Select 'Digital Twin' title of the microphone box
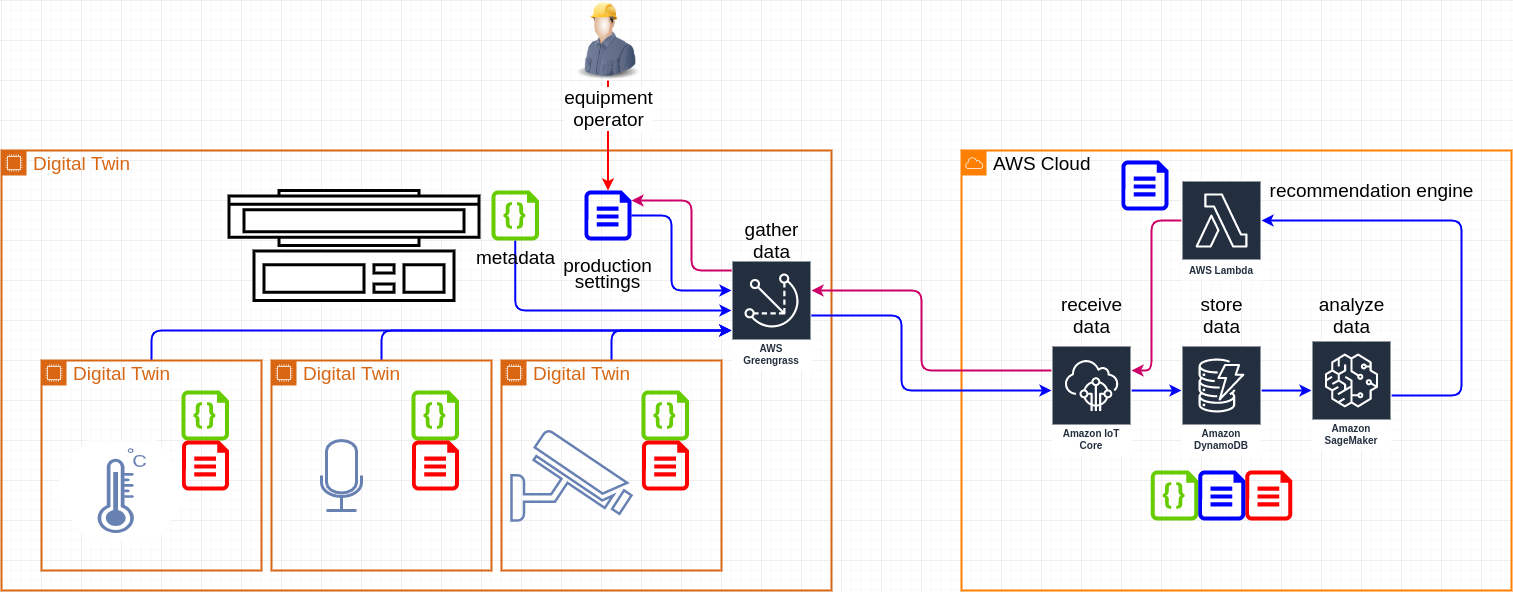This screenshot has height=592, width=1513. tap(351, 374)
